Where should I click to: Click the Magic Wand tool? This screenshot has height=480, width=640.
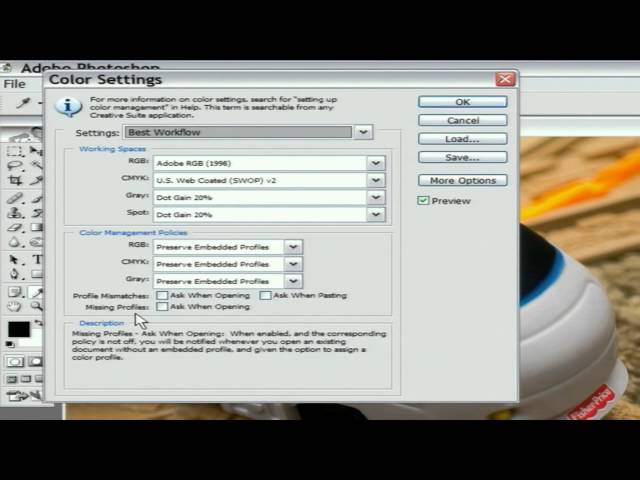pos(37,166)
